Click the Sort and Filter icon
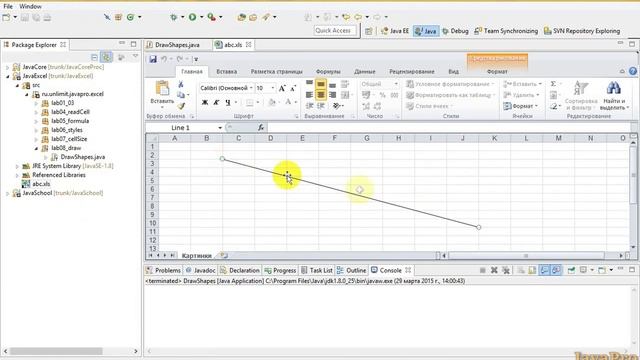The width and height of the screenshot is (640, 360). [x=581, y=88]
